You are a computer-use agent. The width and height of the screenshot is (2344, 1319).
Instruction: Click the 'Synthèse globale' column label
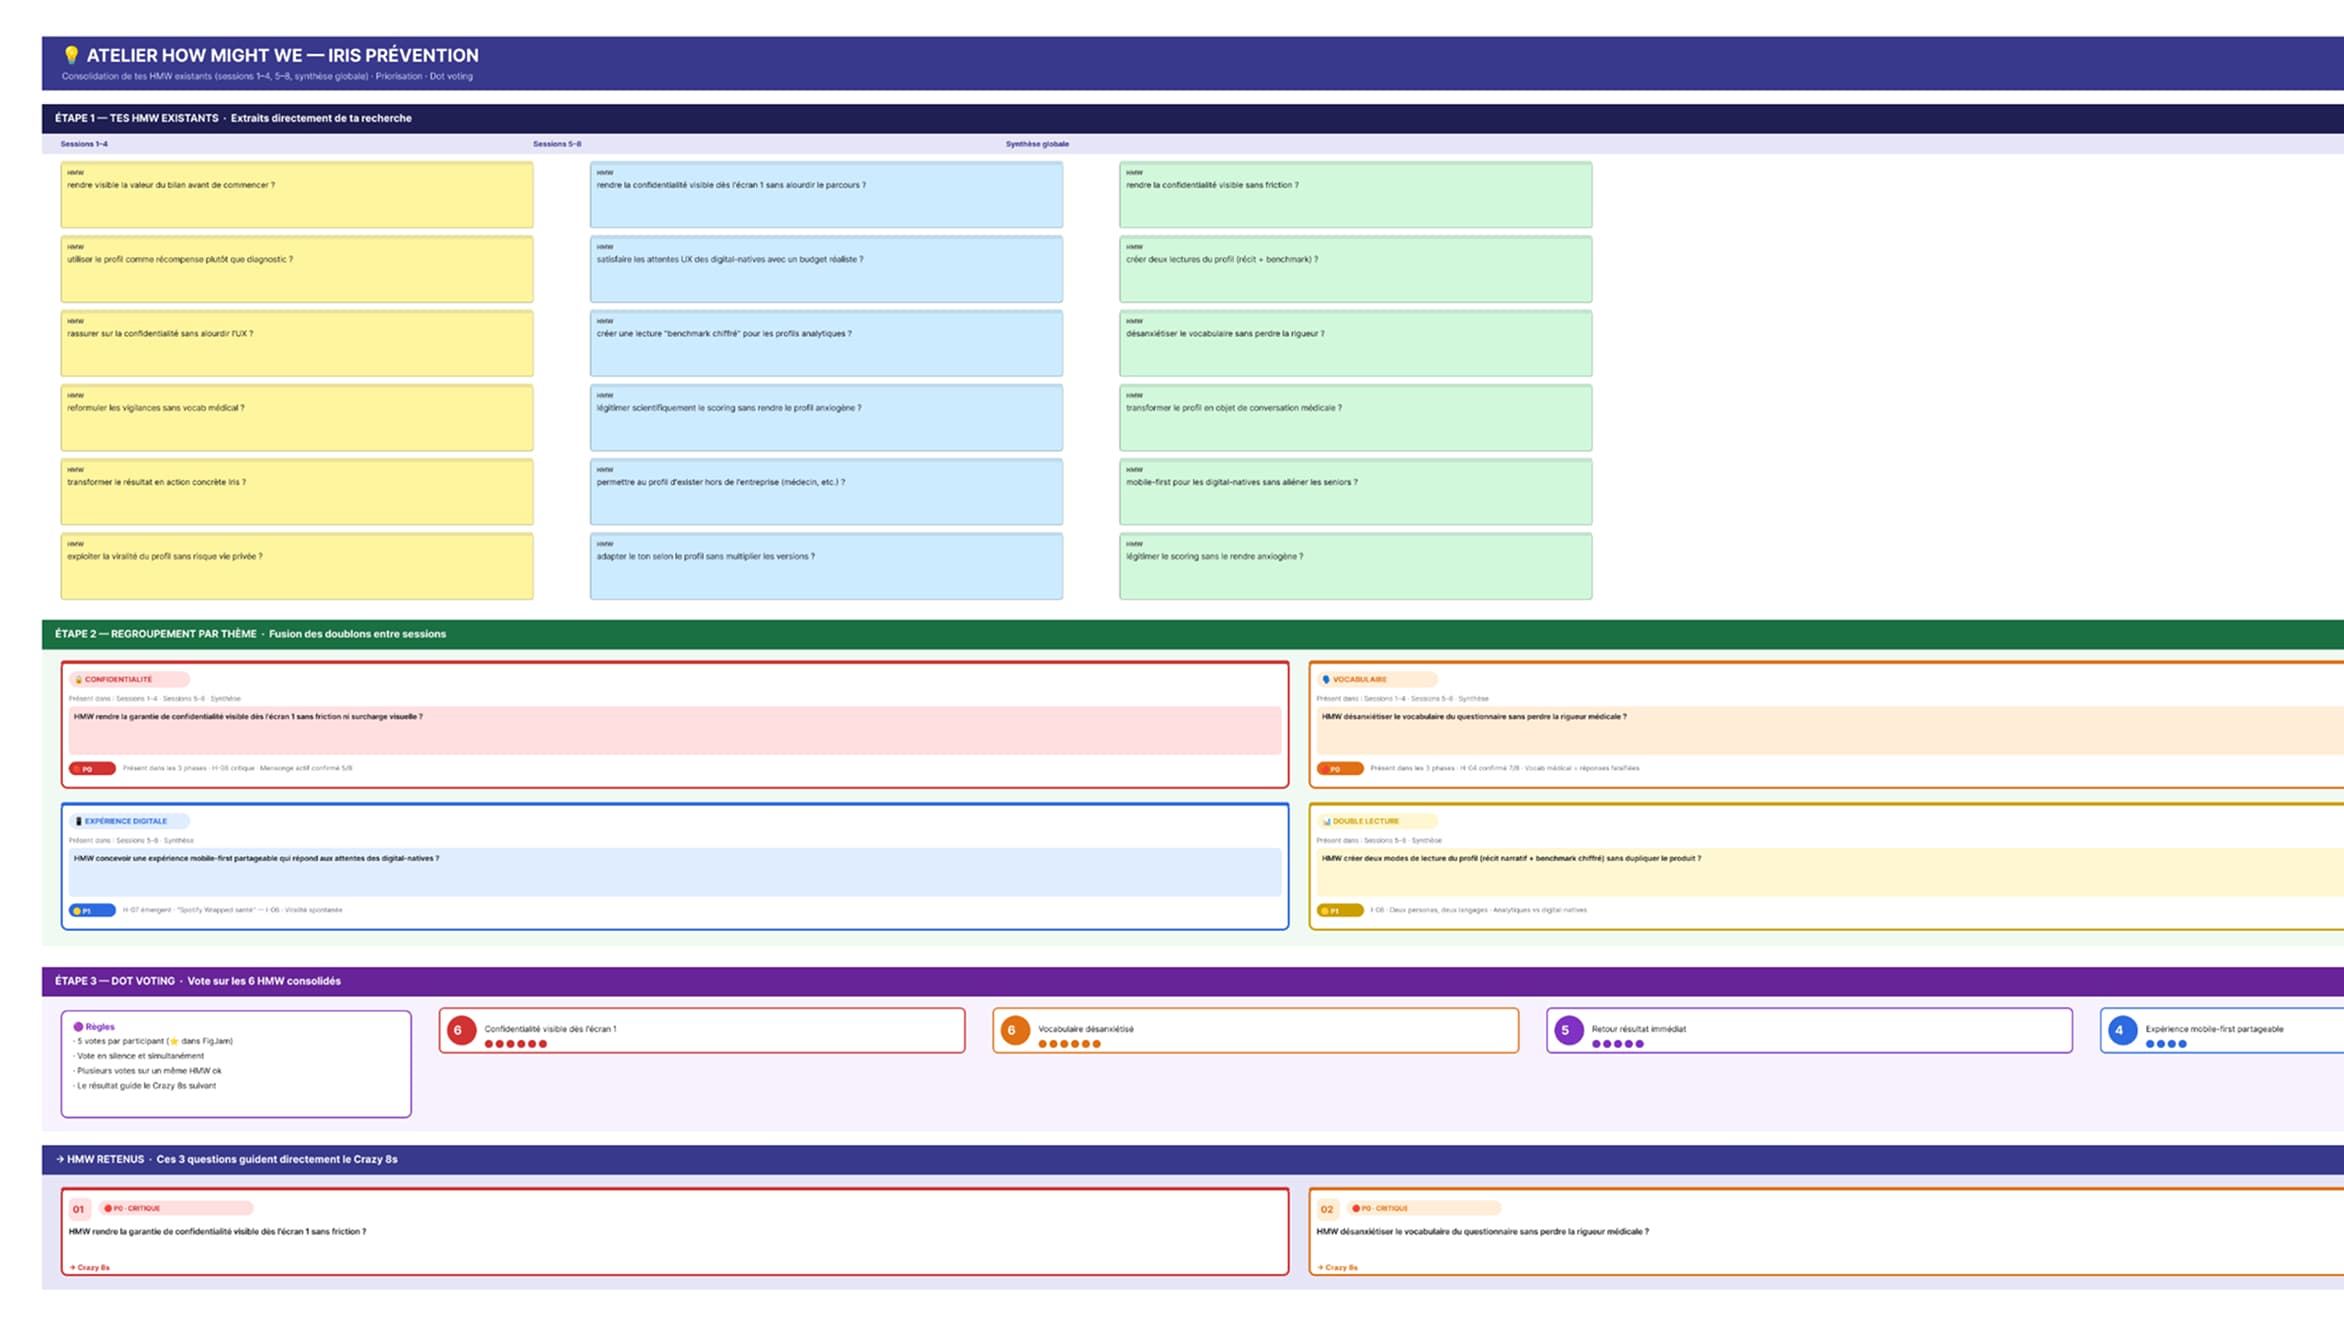coord(1037,144)
